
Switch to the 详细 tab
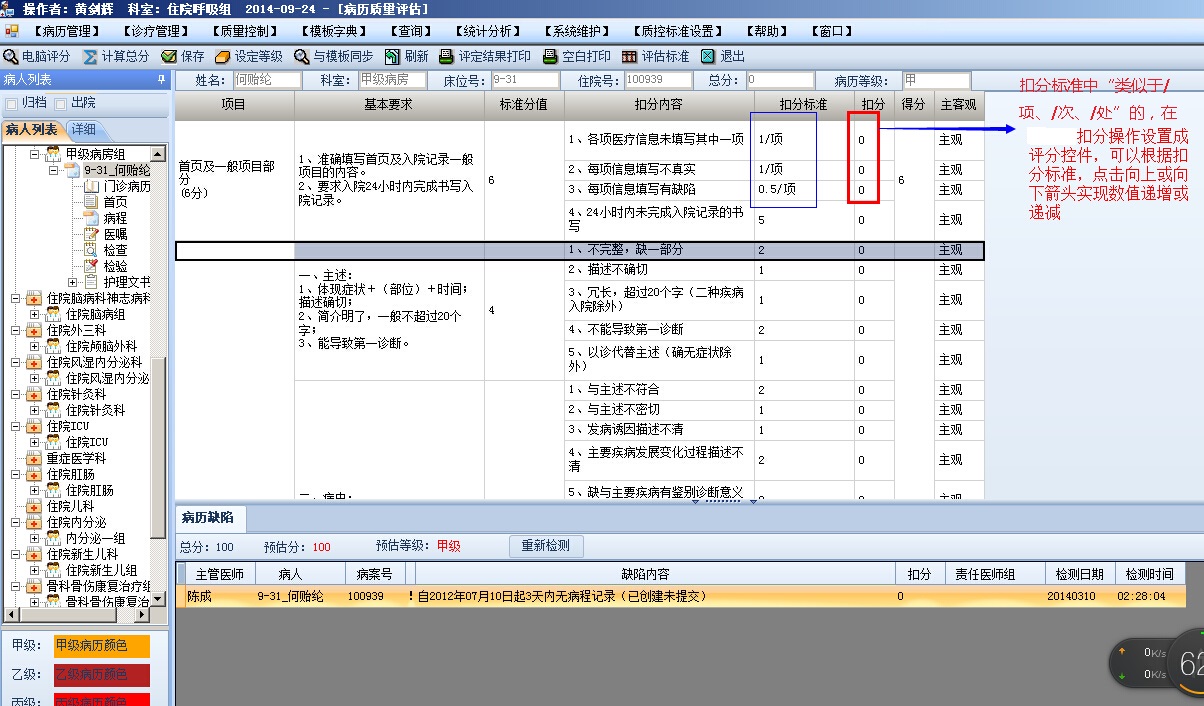[x=83, y=129]
